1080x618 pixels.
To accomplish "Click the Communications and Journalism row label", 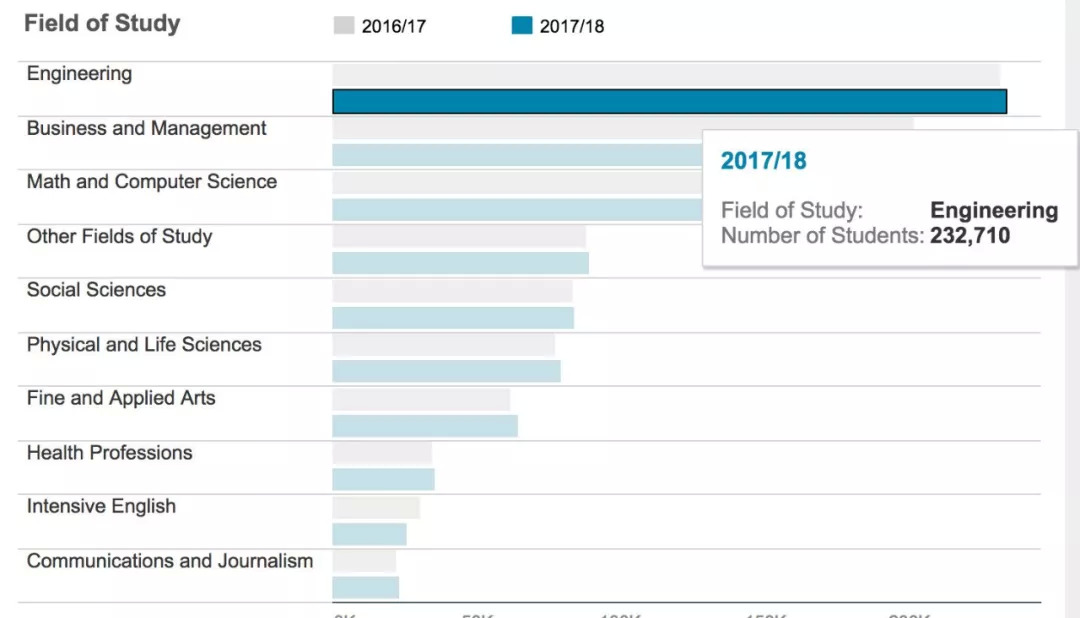I will point(169,561).
